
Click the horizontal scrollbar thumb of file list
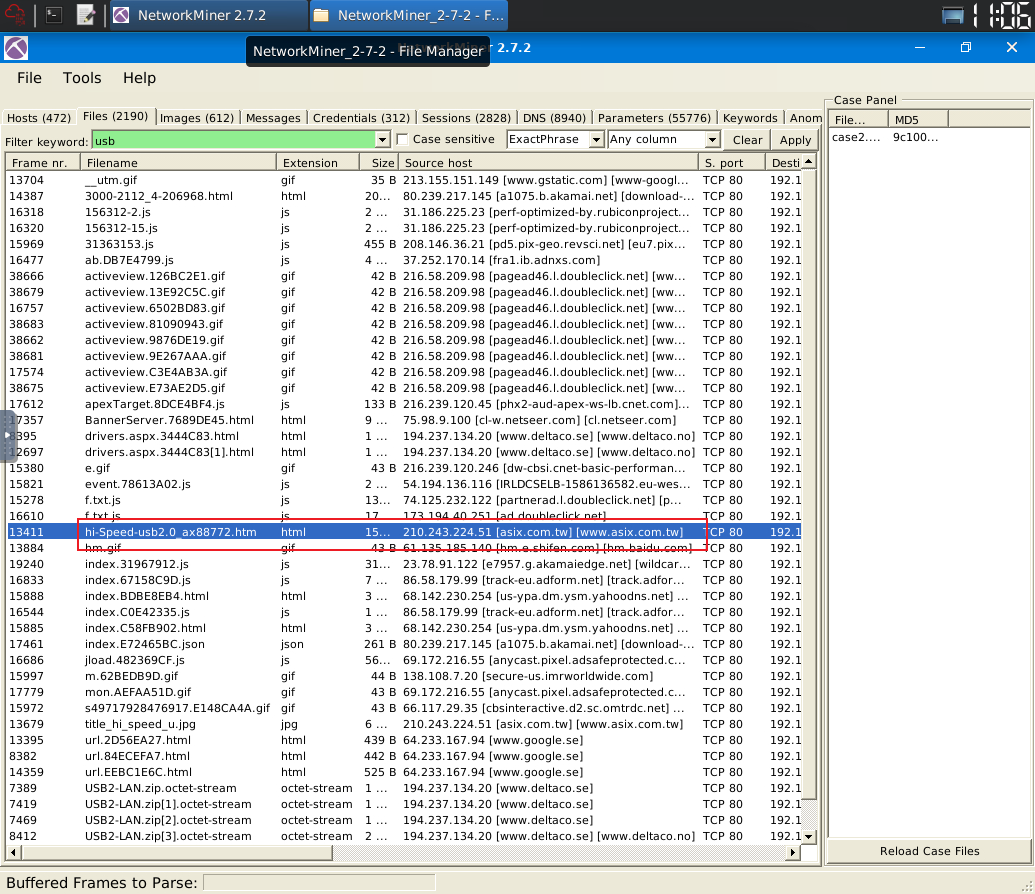(176, 852)
